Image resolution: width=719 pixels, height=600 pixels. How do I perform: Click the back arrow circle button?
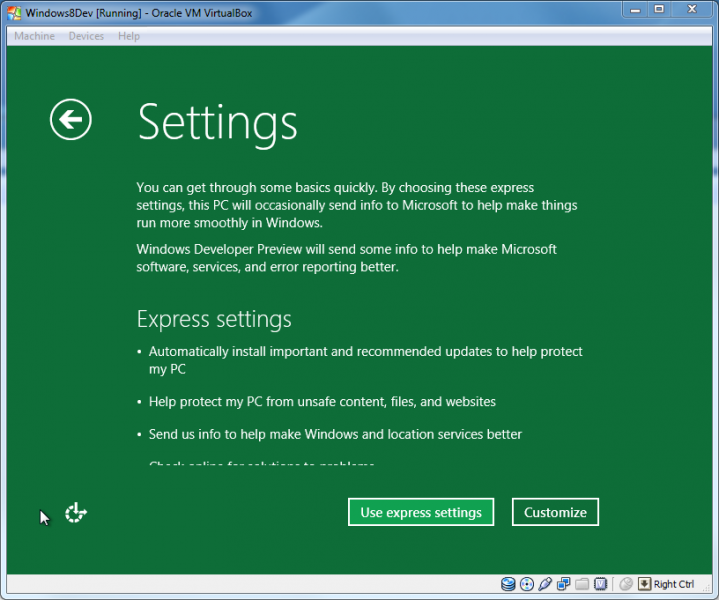click(x=71, y=119)
